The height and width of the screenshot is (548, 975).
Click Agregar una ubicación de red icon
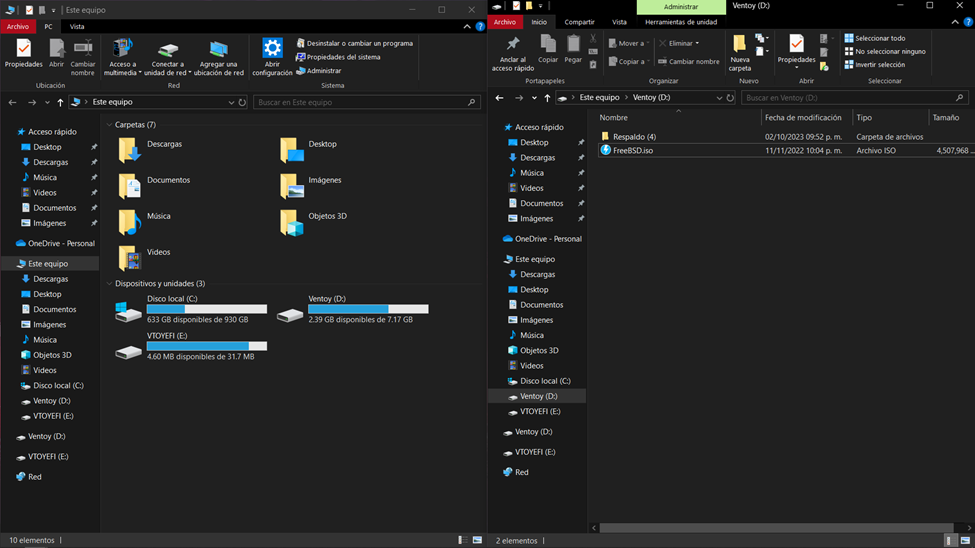(x=219, y=50)
